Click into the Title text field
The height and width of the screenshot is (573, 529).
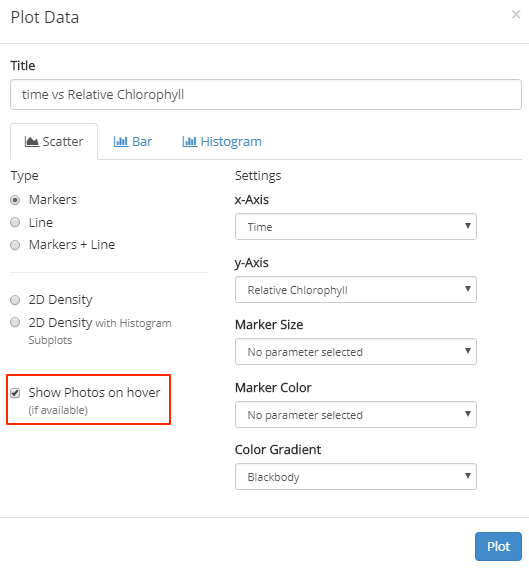(x=266, y=95)
